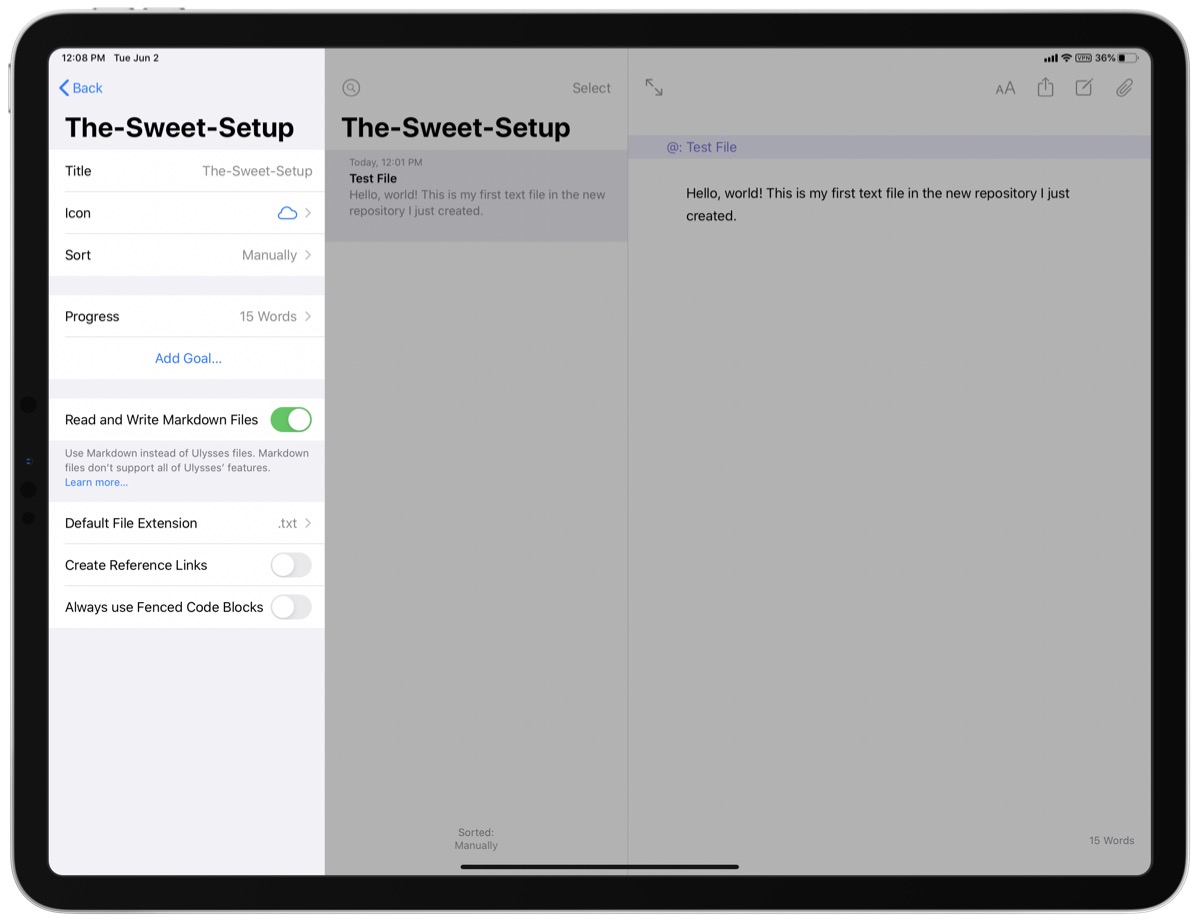Tap the cloud icon in Icon row

tap(287, 213)
